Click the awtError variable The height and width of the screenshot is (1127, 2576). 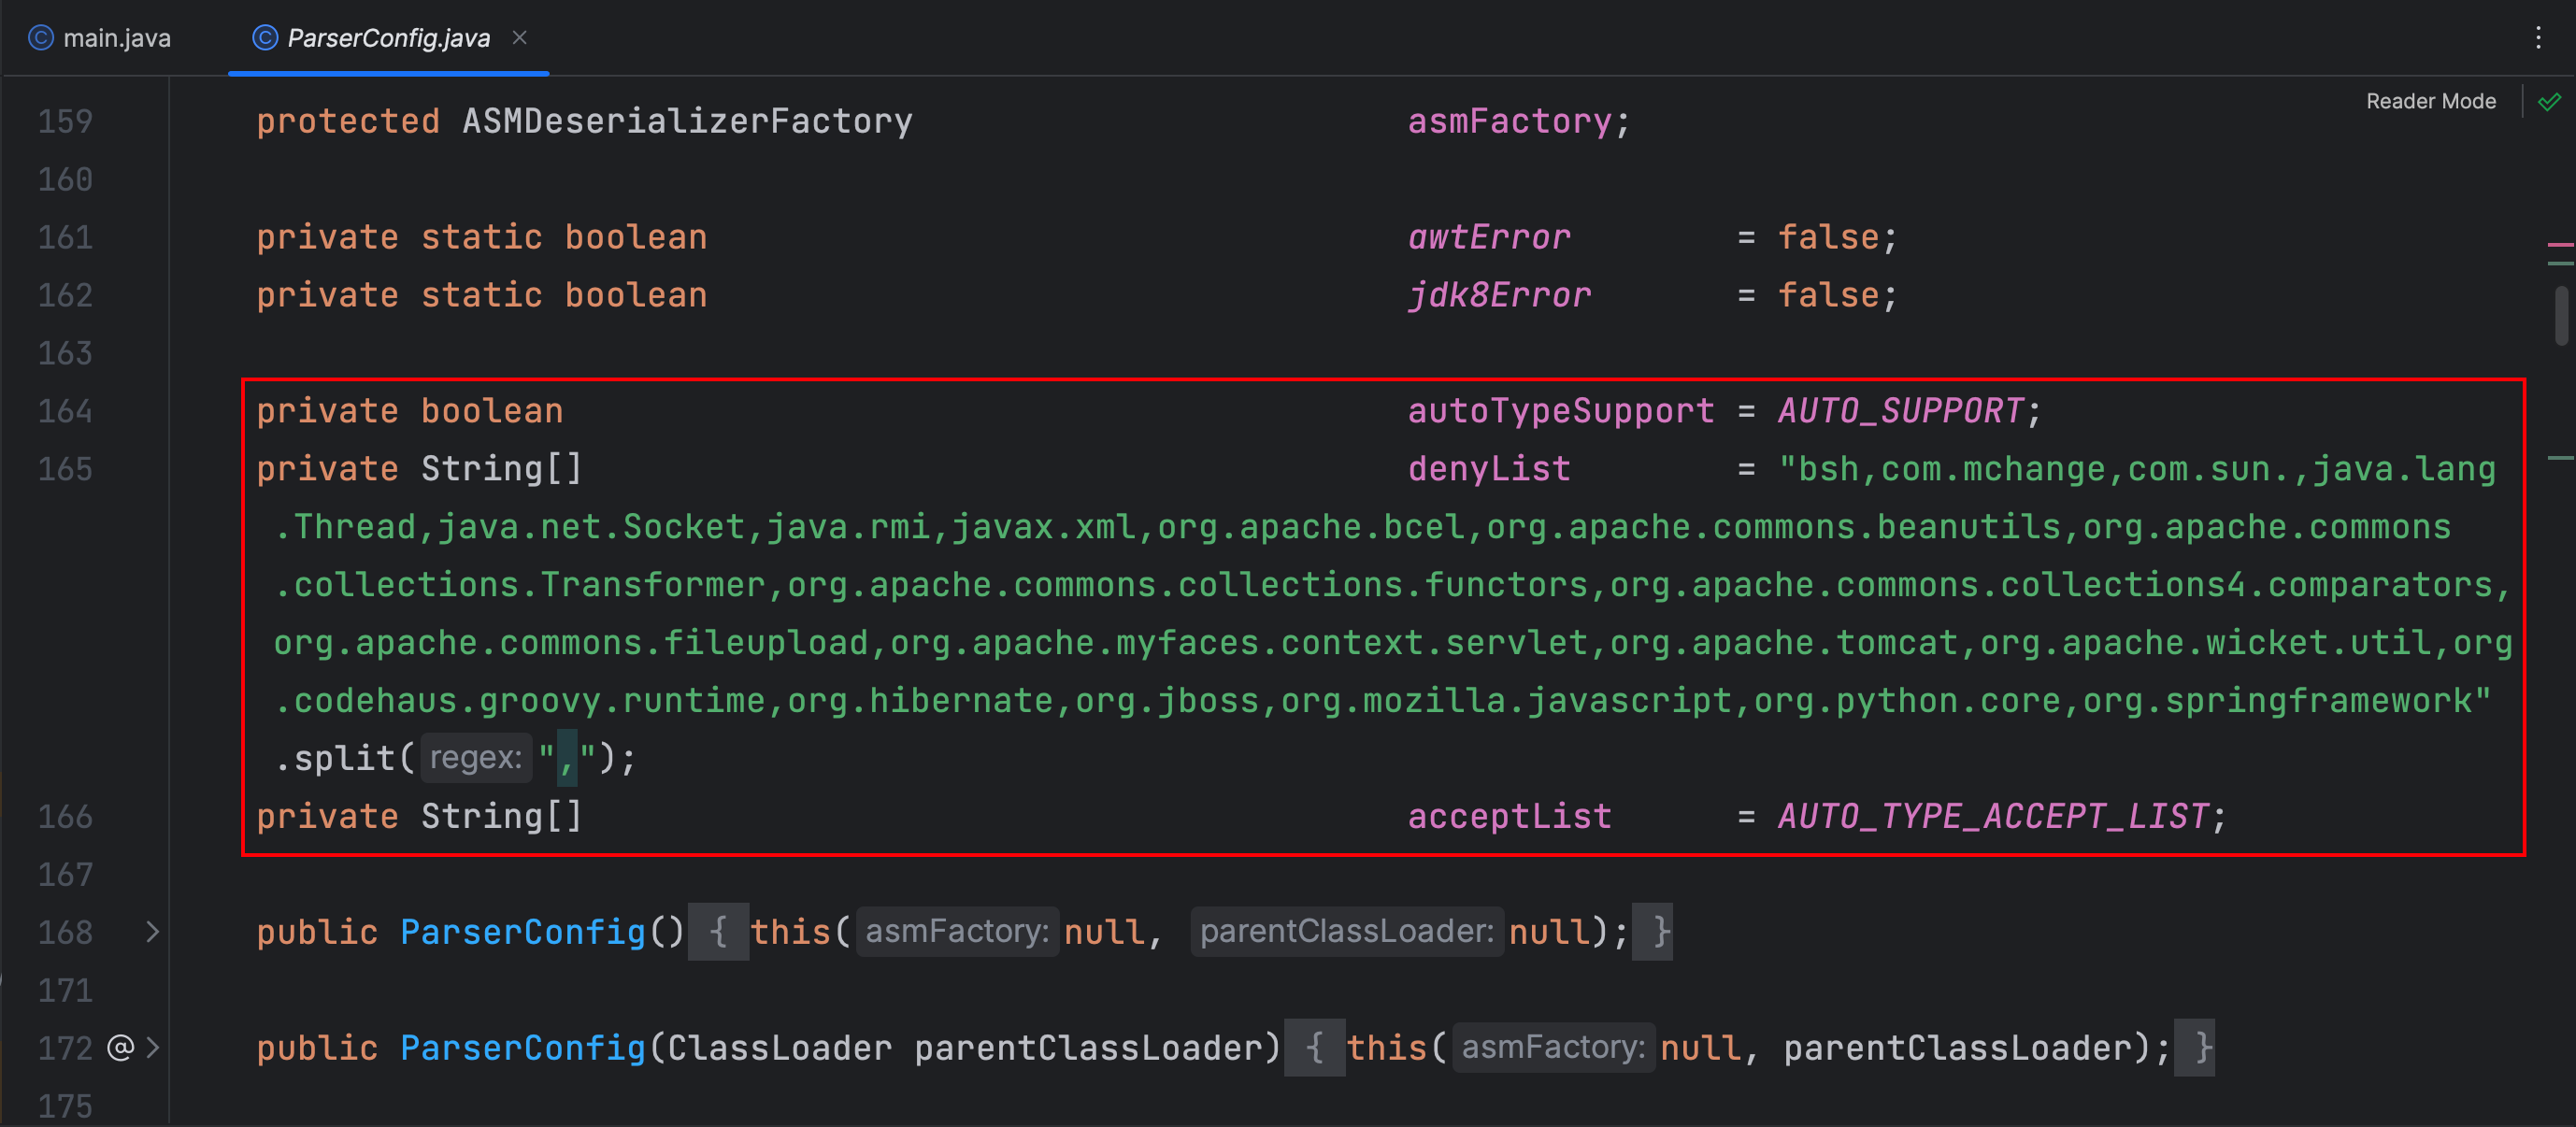pyautogui.click(x=1489, y=238)
